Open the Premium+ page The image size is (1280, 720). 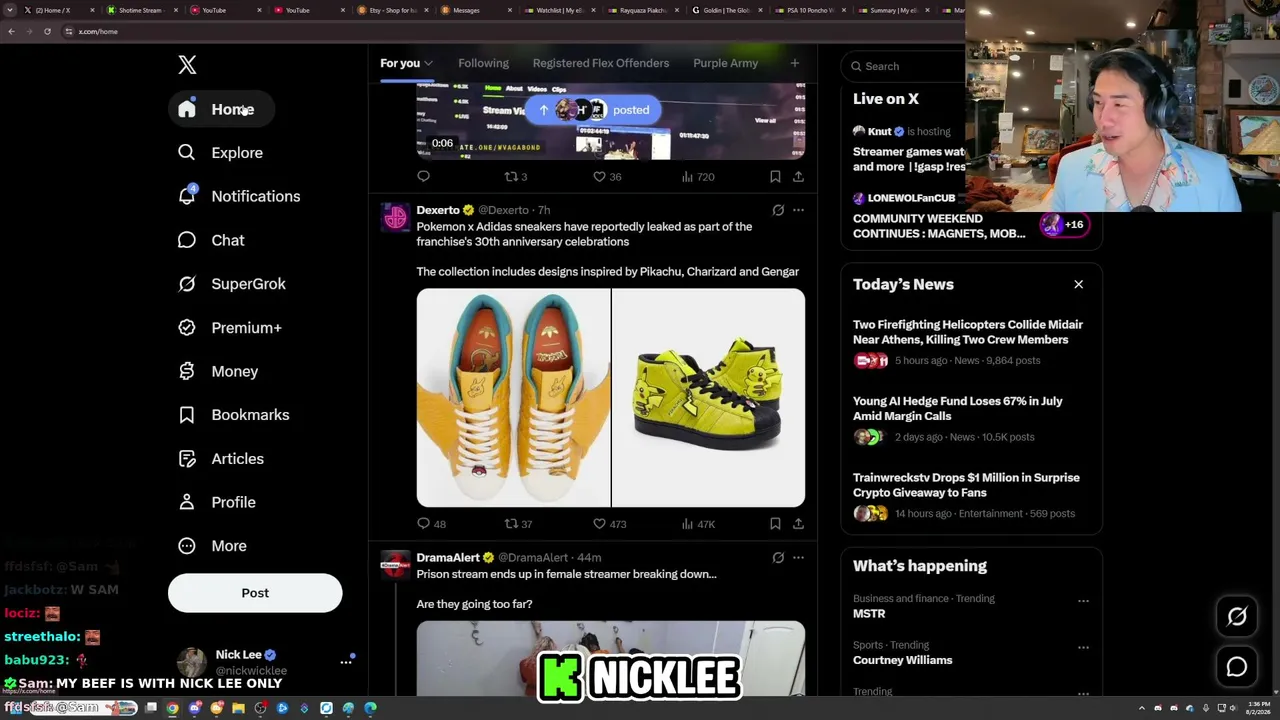tap(229, 328)
